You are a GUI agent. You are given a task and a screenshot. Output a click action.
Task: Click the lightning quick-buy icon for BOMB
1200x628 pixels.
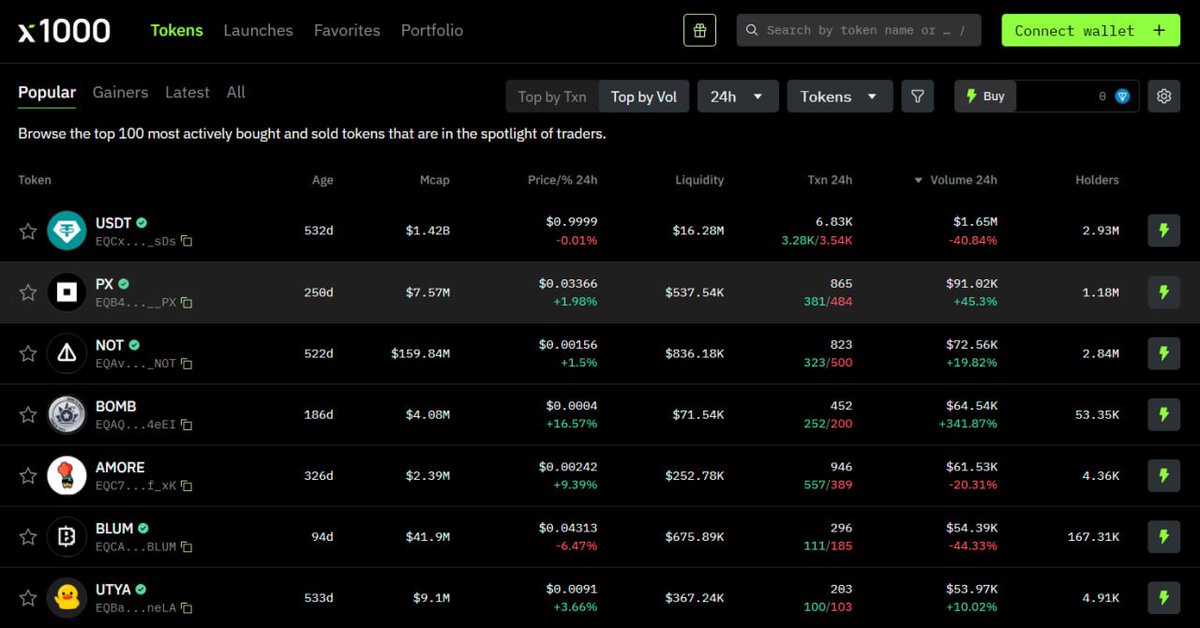click(1163, 414)
